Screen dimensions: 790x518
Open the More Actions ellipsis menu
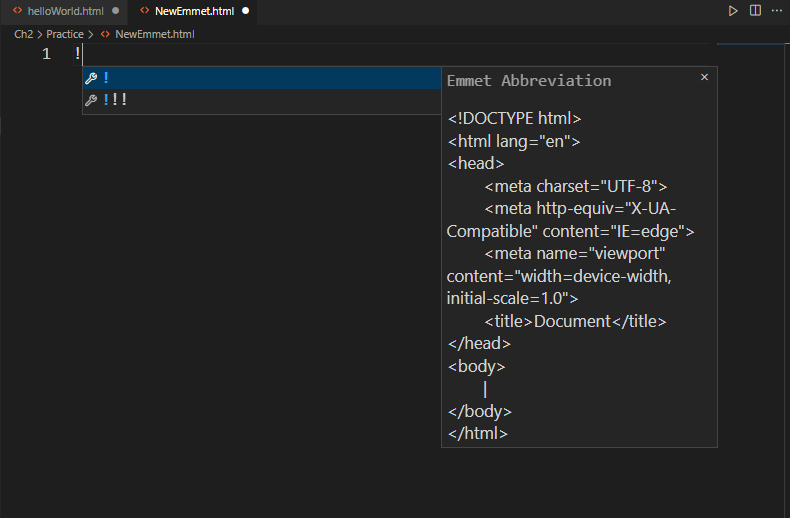pyautogui.click(x=777, y=11)
